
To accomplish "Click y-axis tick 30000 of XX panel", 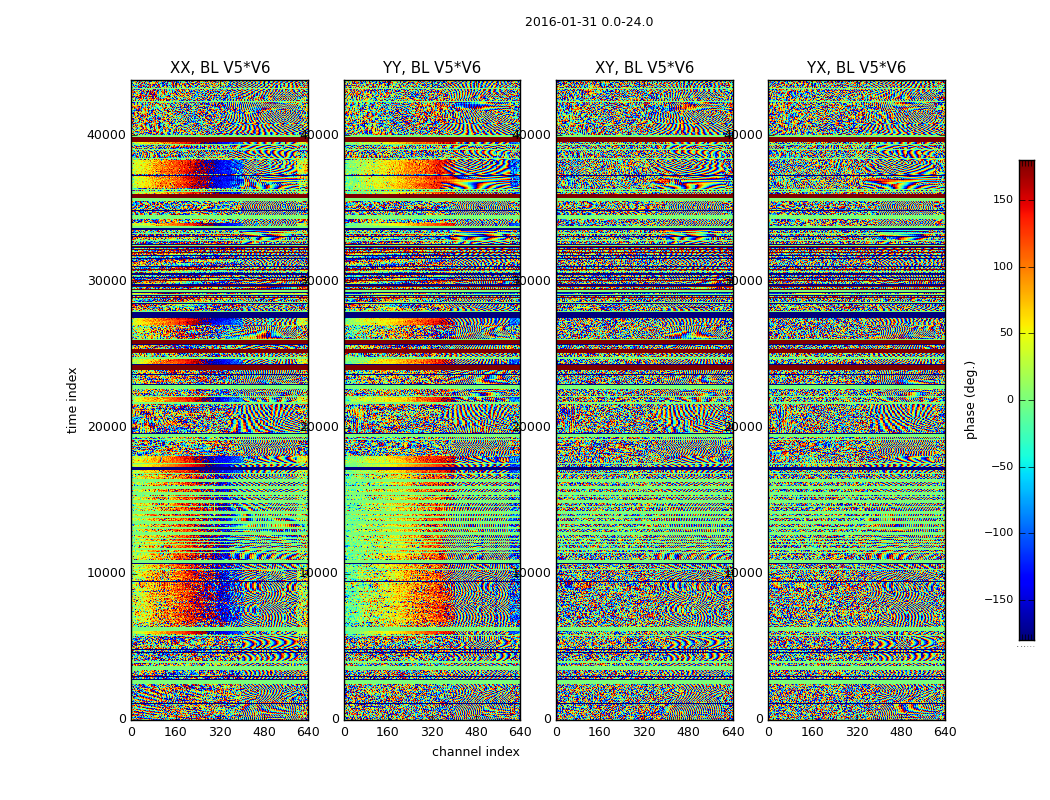I will coord(106,281).
